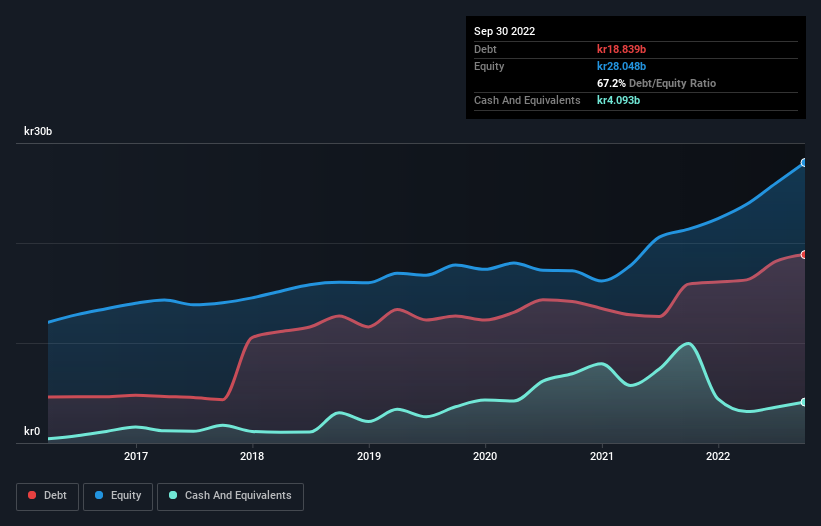The width and height of the screenshot is (821, 526).
Task: Click the kr4.093b cash value
Action: (x=618, y=100)
